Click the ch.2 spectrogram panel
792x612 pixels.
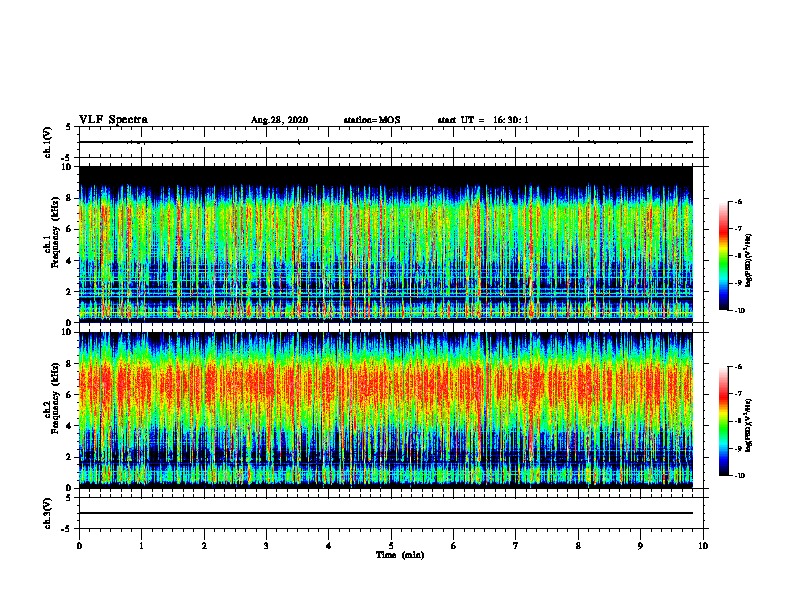(x=386, y=410)
